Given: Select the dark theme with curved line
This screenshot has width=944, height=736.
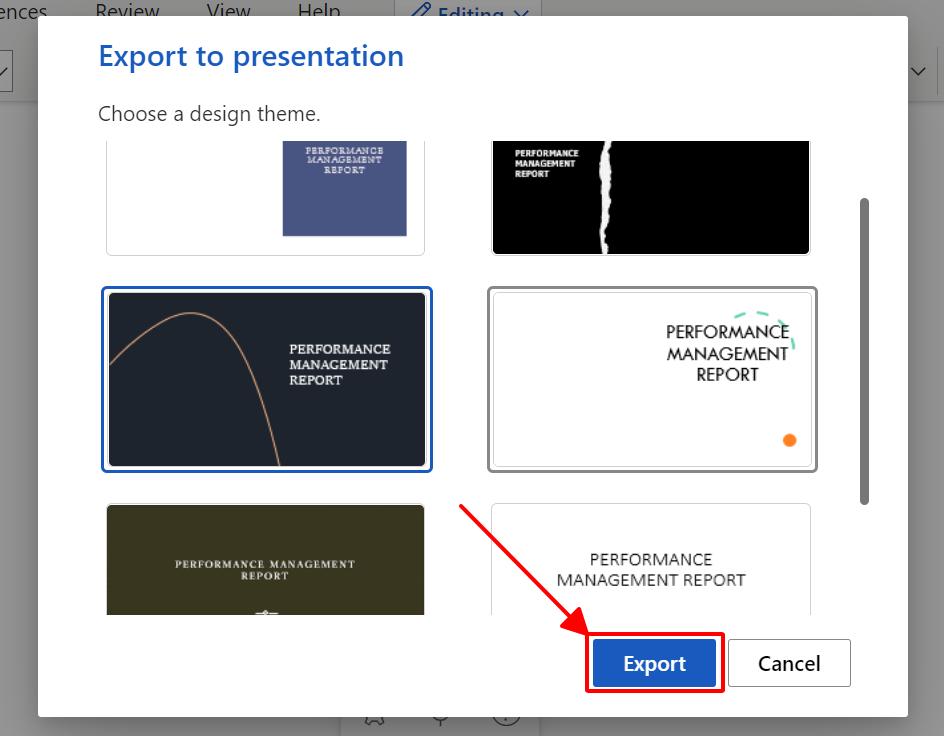Looking at the screenshot, I should point(266,379).
